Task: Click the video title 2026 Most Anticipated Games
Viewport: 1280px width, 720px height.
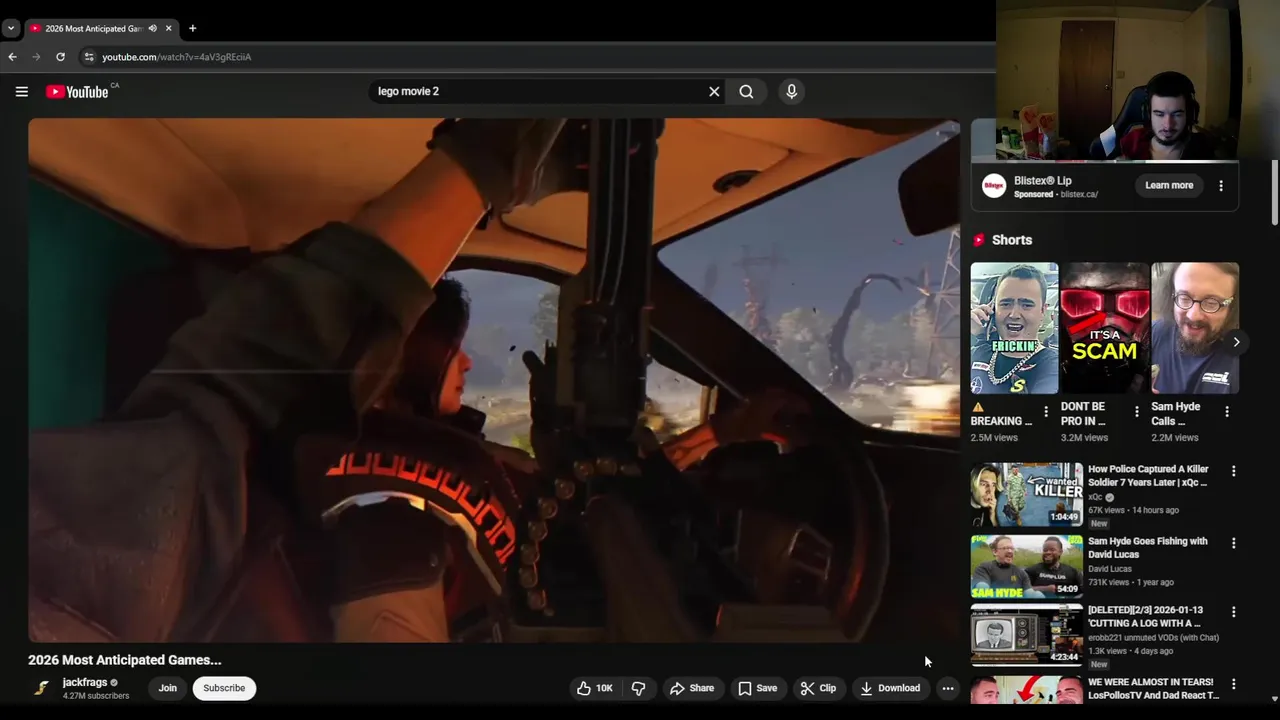Action: [x=125, y=660]
